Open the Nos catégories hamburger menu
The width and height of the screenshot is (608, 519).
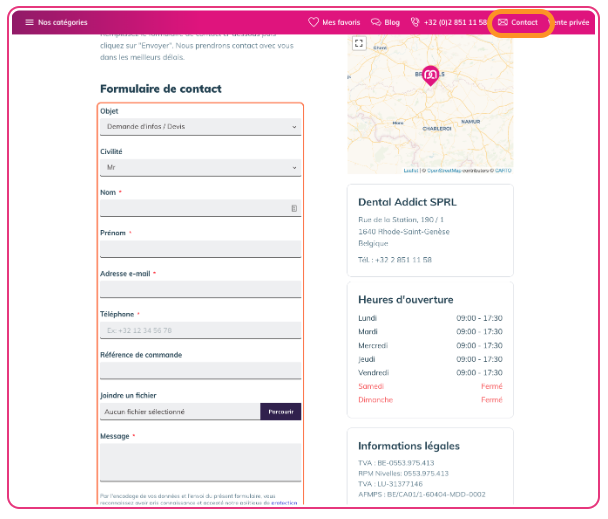29,22
